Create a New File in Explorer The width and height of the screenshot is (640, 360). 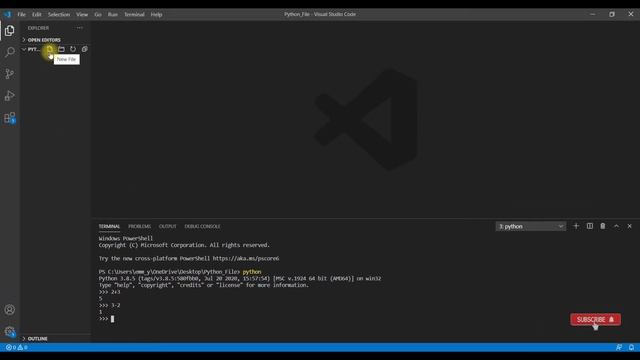point(49,49)
